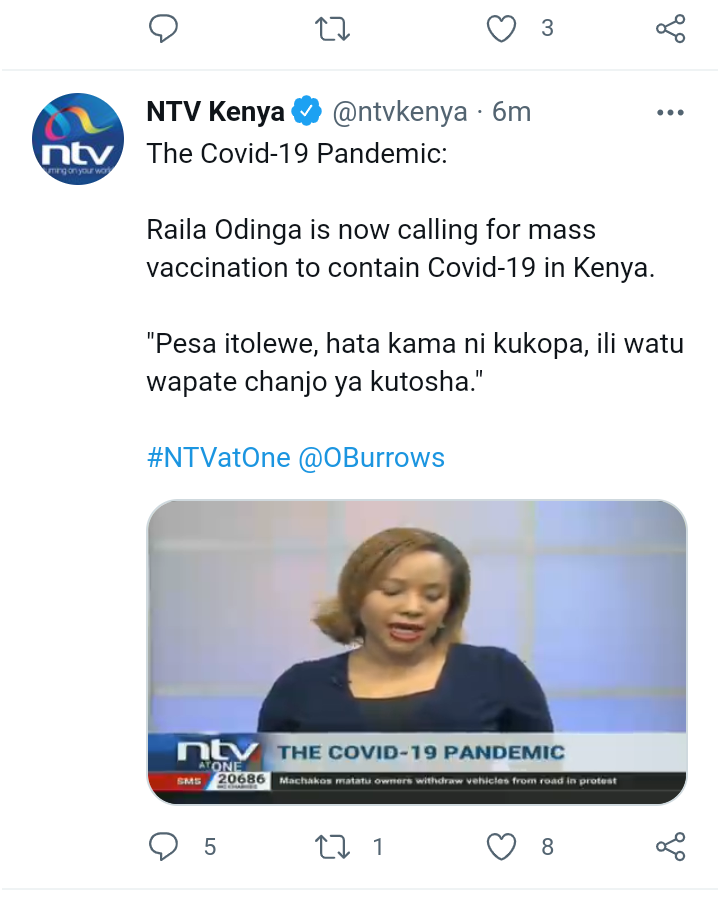This screenshot has width=720, height=904.
Task: Open the NTV Kenya profile picture
Action: (78, 139)
